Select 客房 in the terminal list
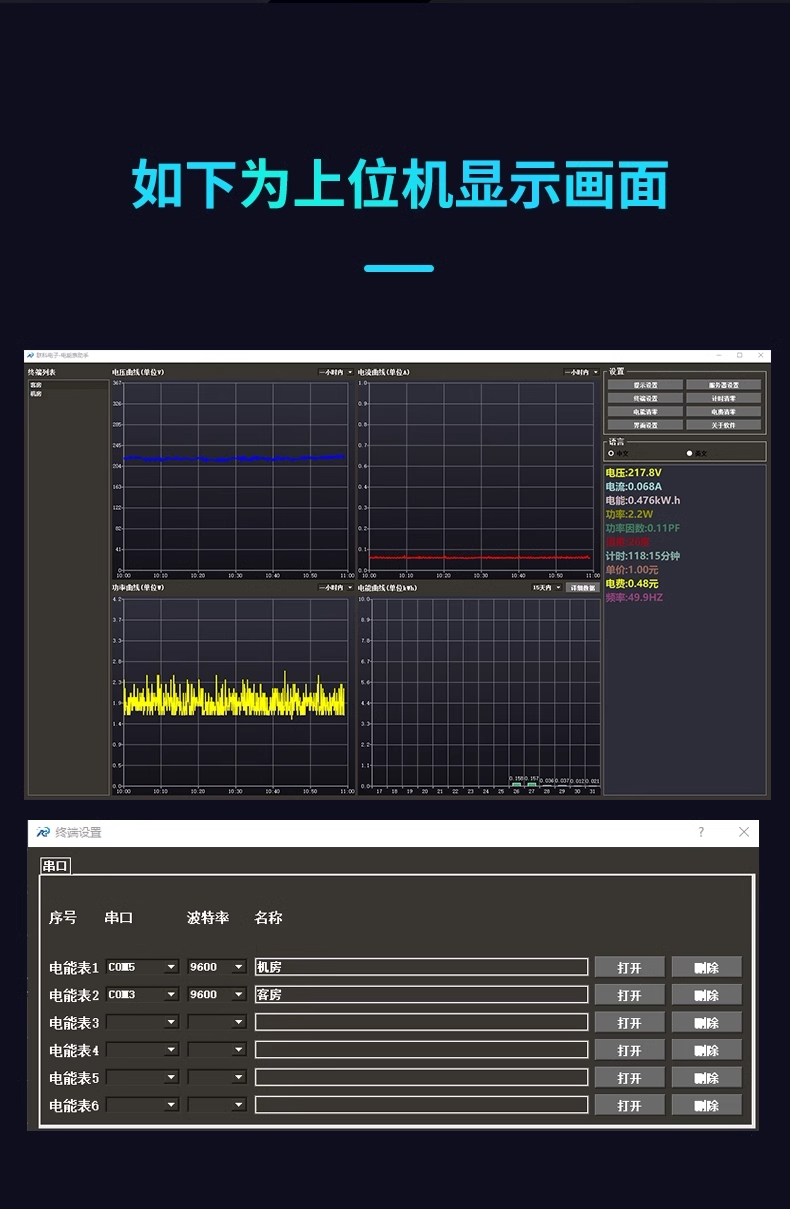The image size is (790, 1209). [x=36, y=385]
